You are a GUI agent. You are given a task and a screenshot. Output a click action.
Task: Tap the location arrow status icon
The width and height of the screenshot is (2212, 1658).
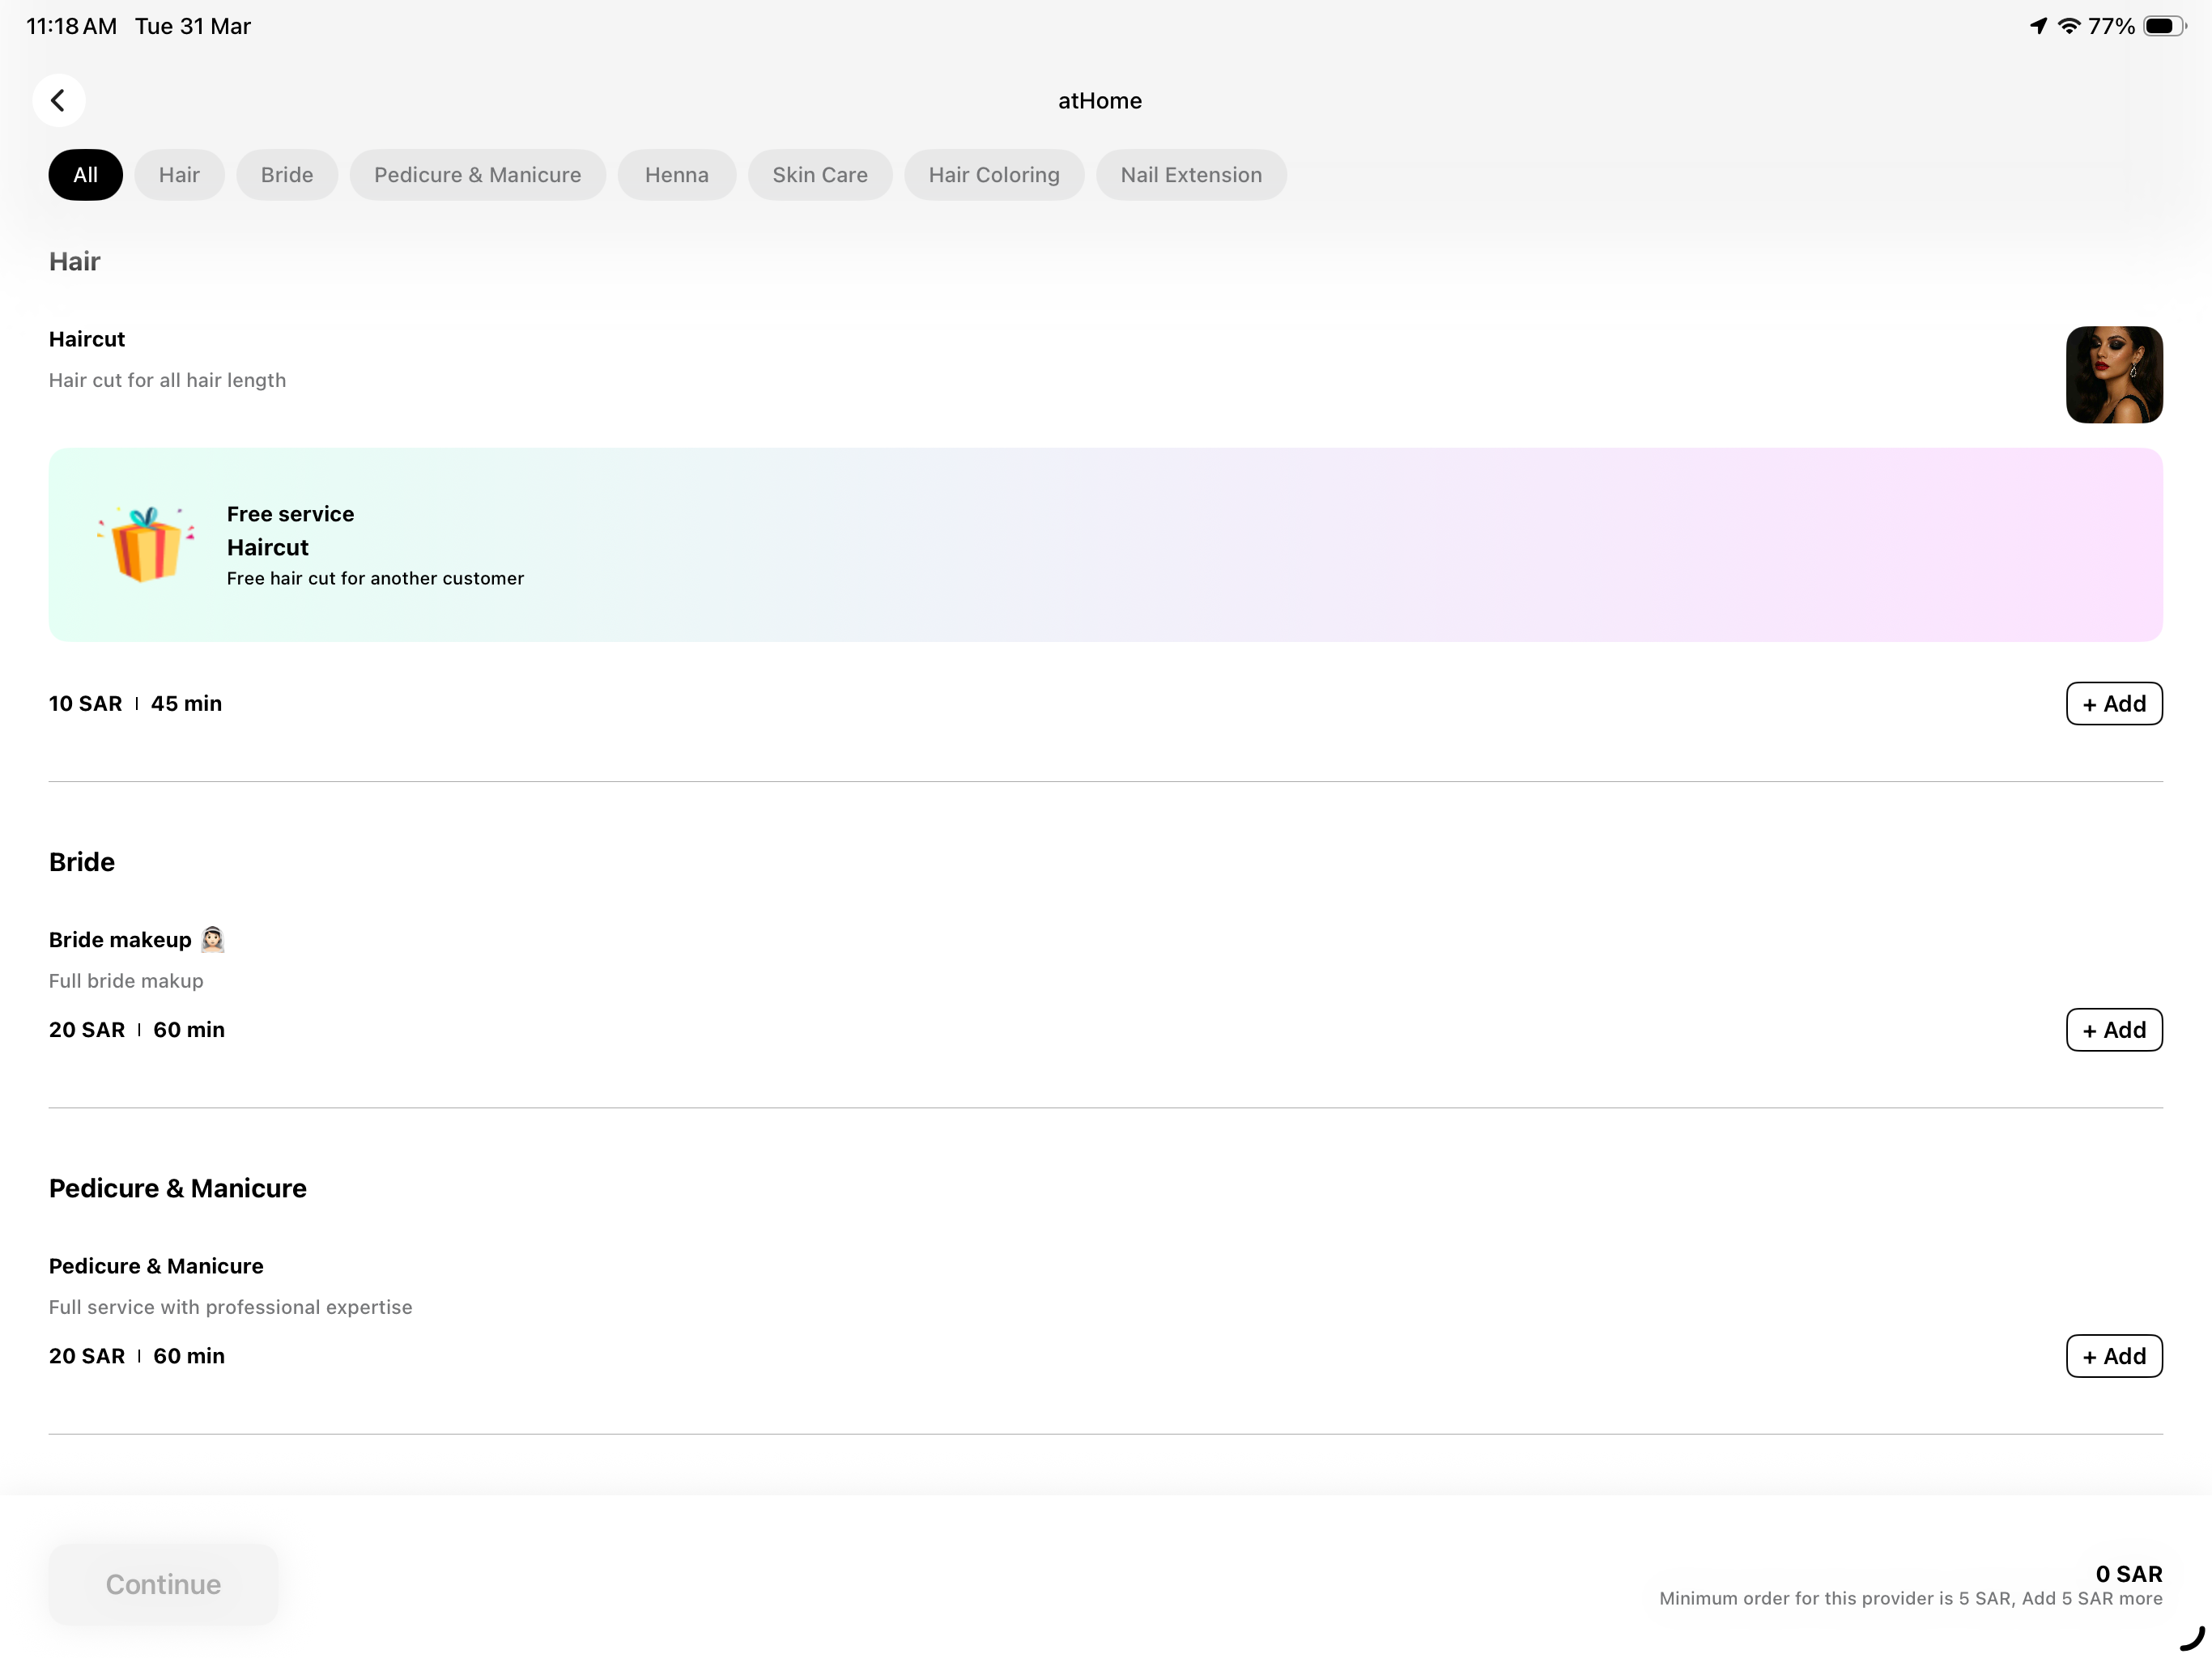click(x=2038, y=26)
